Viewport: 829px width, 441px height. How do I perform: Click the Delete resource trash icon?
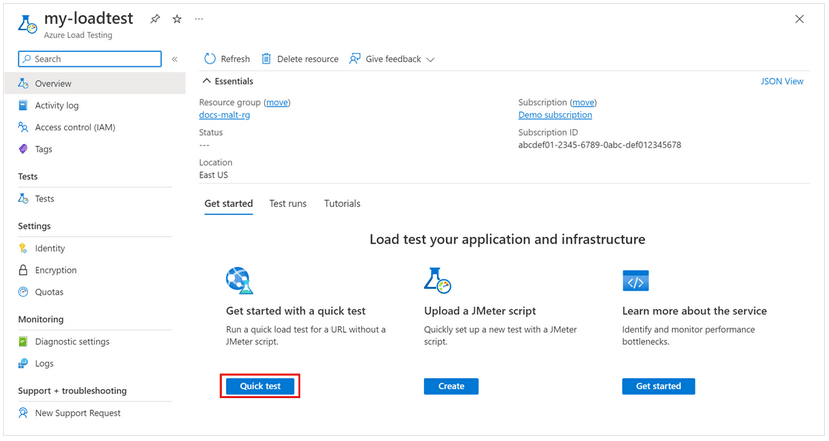(x=266, y=59)
